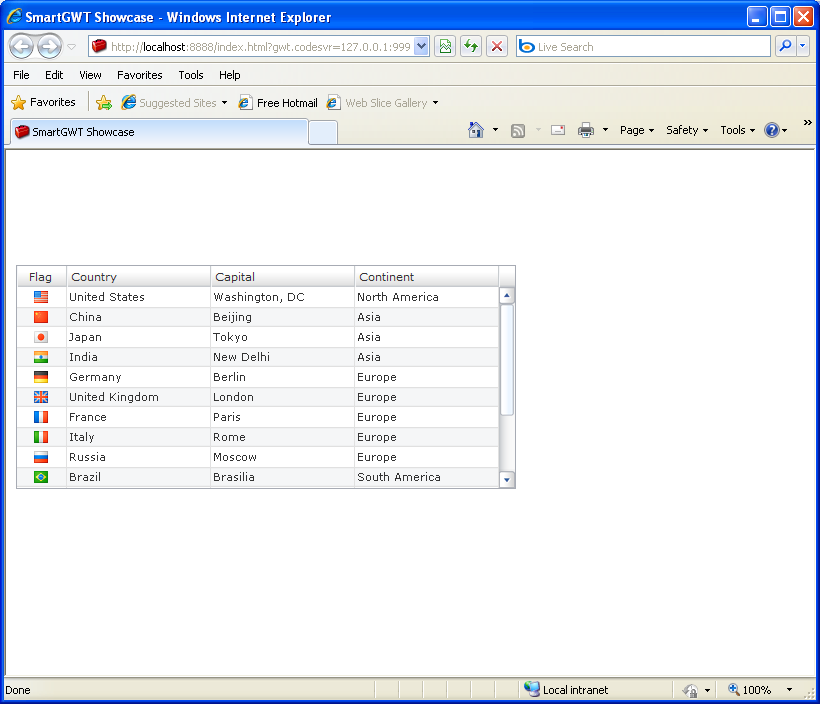
Task: Click the Local intranet zone indicator
Action: 566,690
